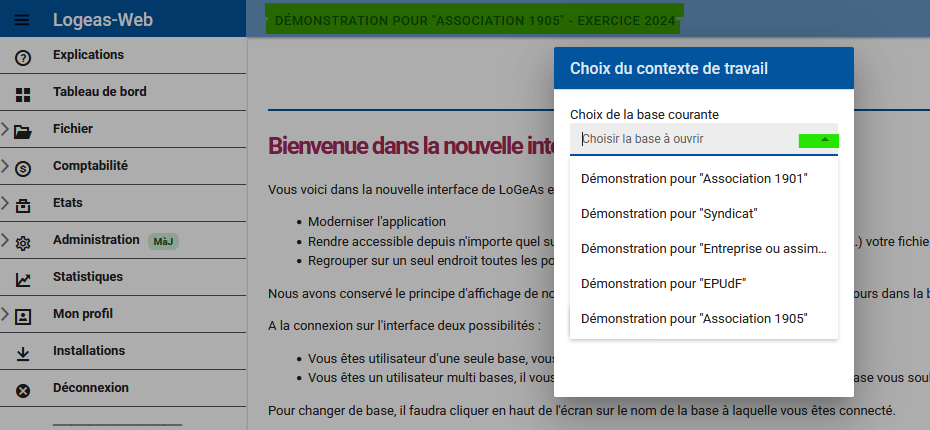This screenshot has height=430, width=930.
Task: Click the Fichier open-folder icon
Action: point(24,131)
